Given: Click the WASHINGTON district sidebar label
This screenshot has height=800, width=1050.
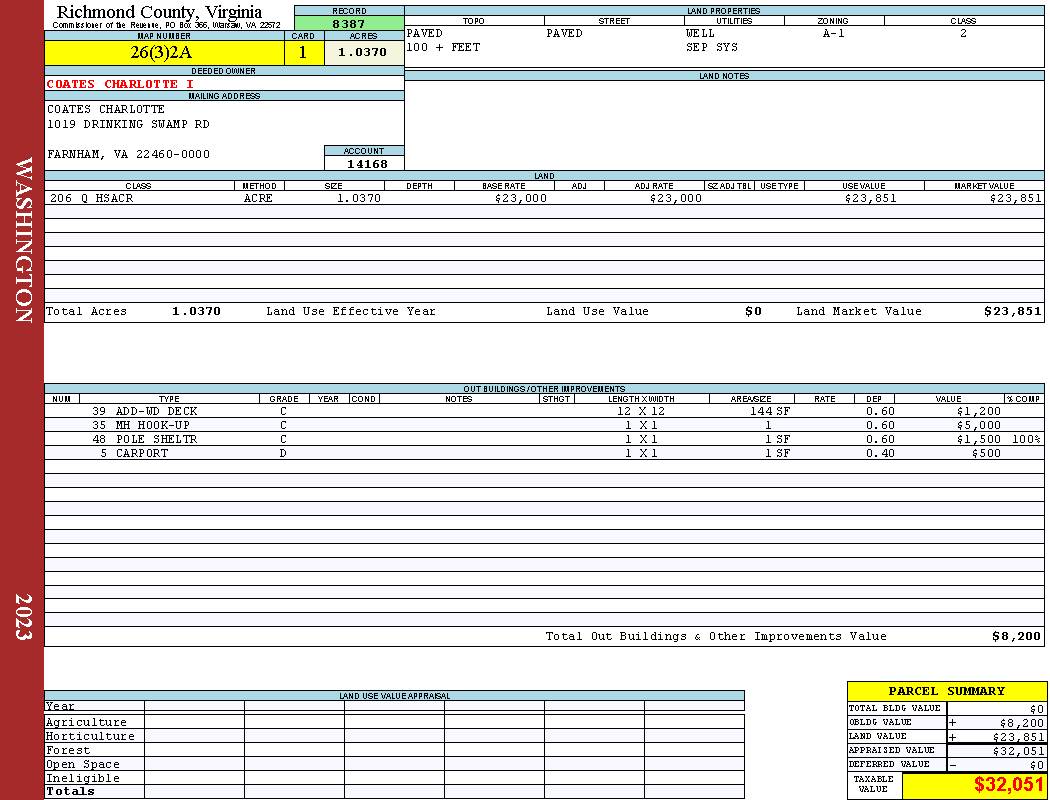Looking at the screenshot, I should [23, 240].
